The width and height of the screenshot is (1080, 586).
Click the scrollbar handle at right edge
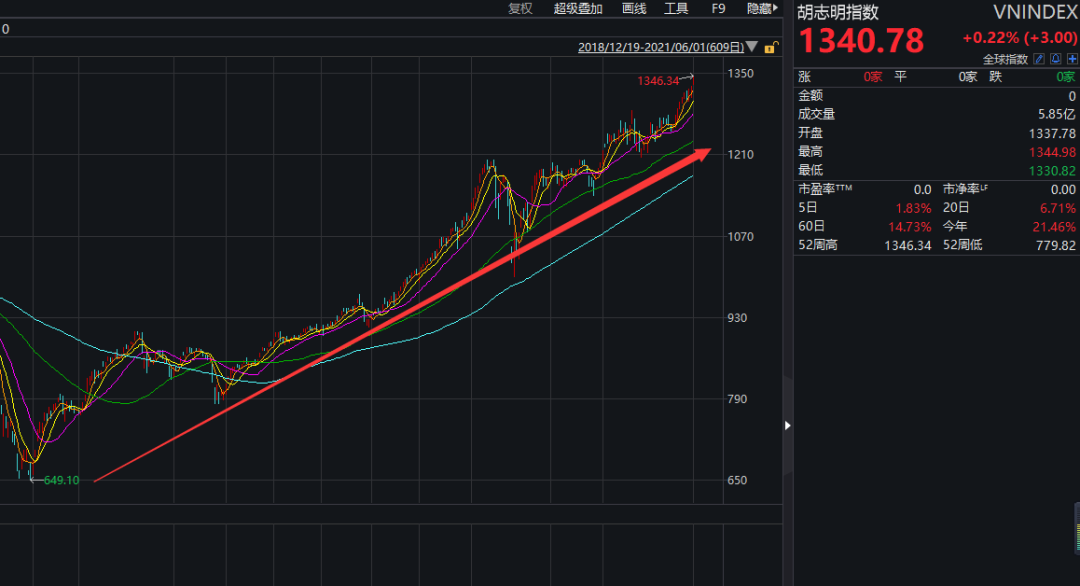(x=1077, y=528)
